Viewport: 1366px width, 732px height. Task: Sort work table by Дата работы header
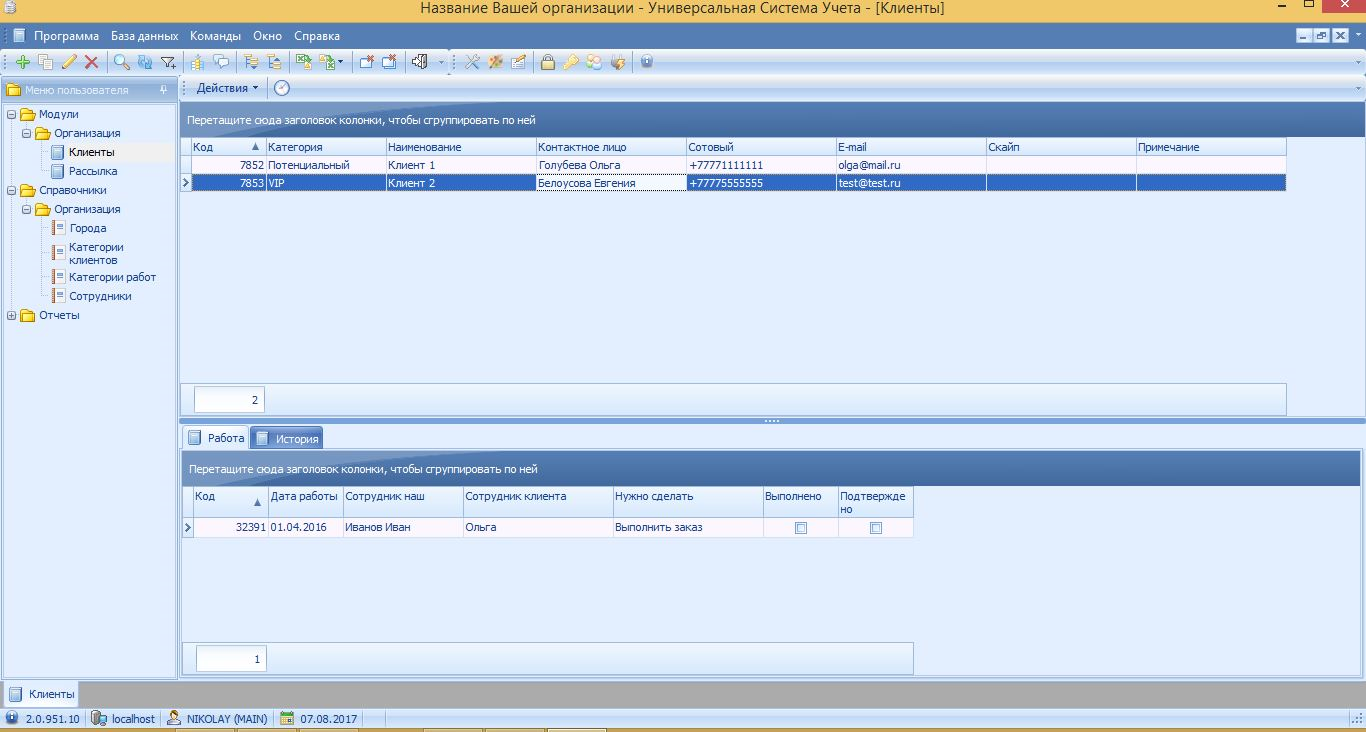(x=305, y=502)
